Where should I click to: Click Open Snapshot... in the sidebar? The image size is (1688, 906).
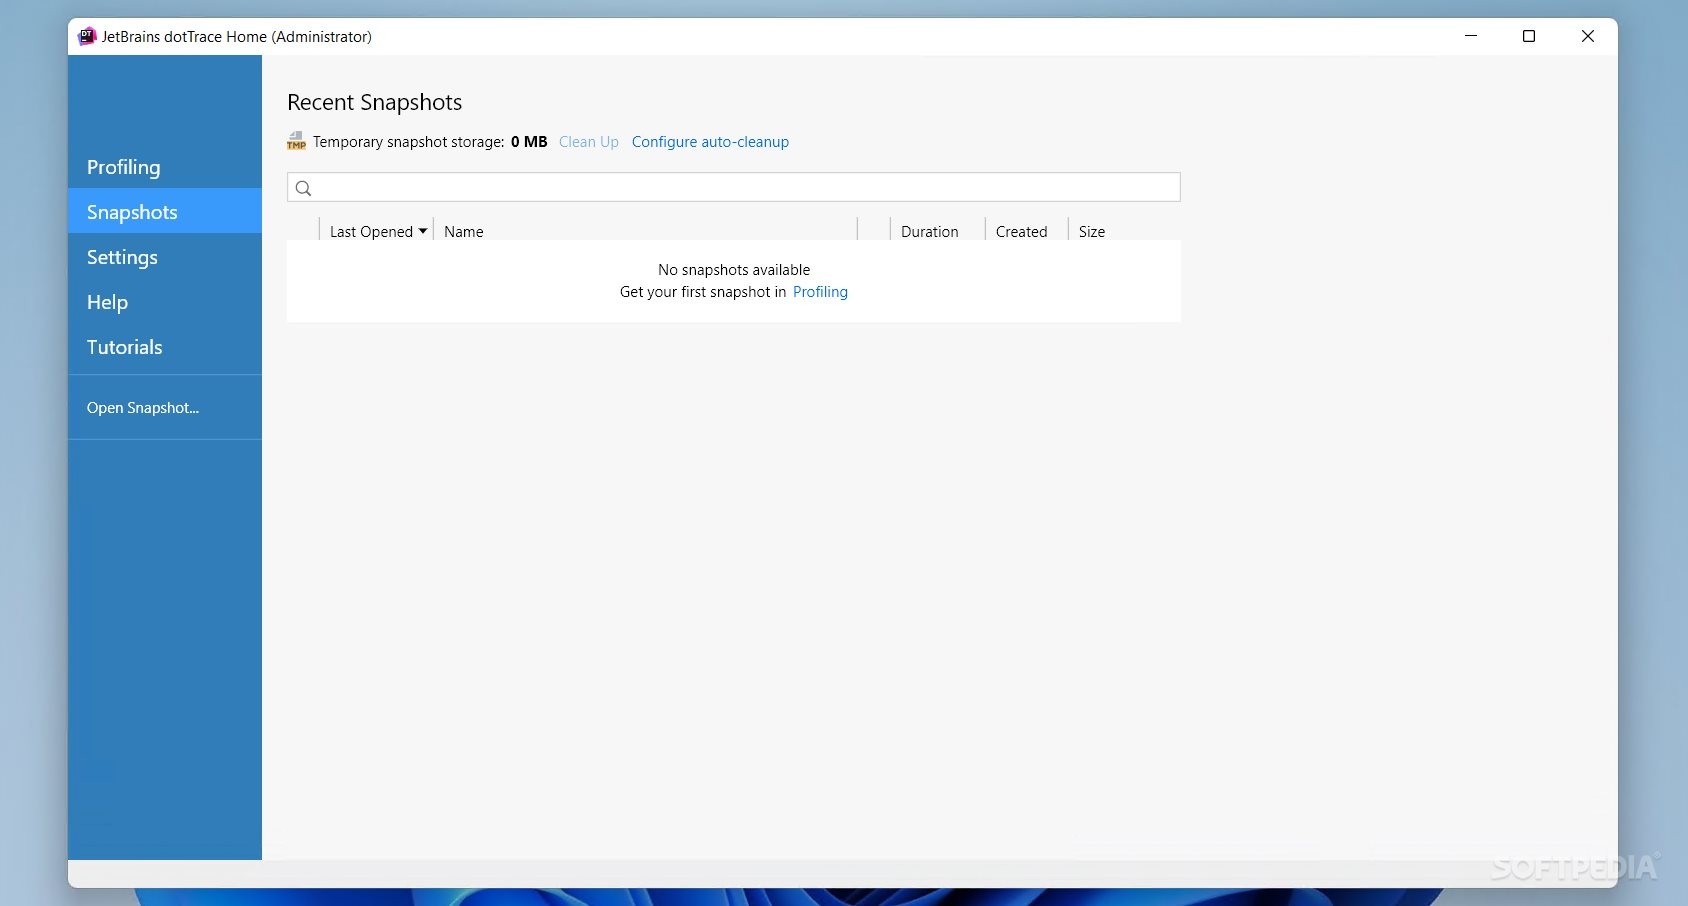[x=143, y=408]
